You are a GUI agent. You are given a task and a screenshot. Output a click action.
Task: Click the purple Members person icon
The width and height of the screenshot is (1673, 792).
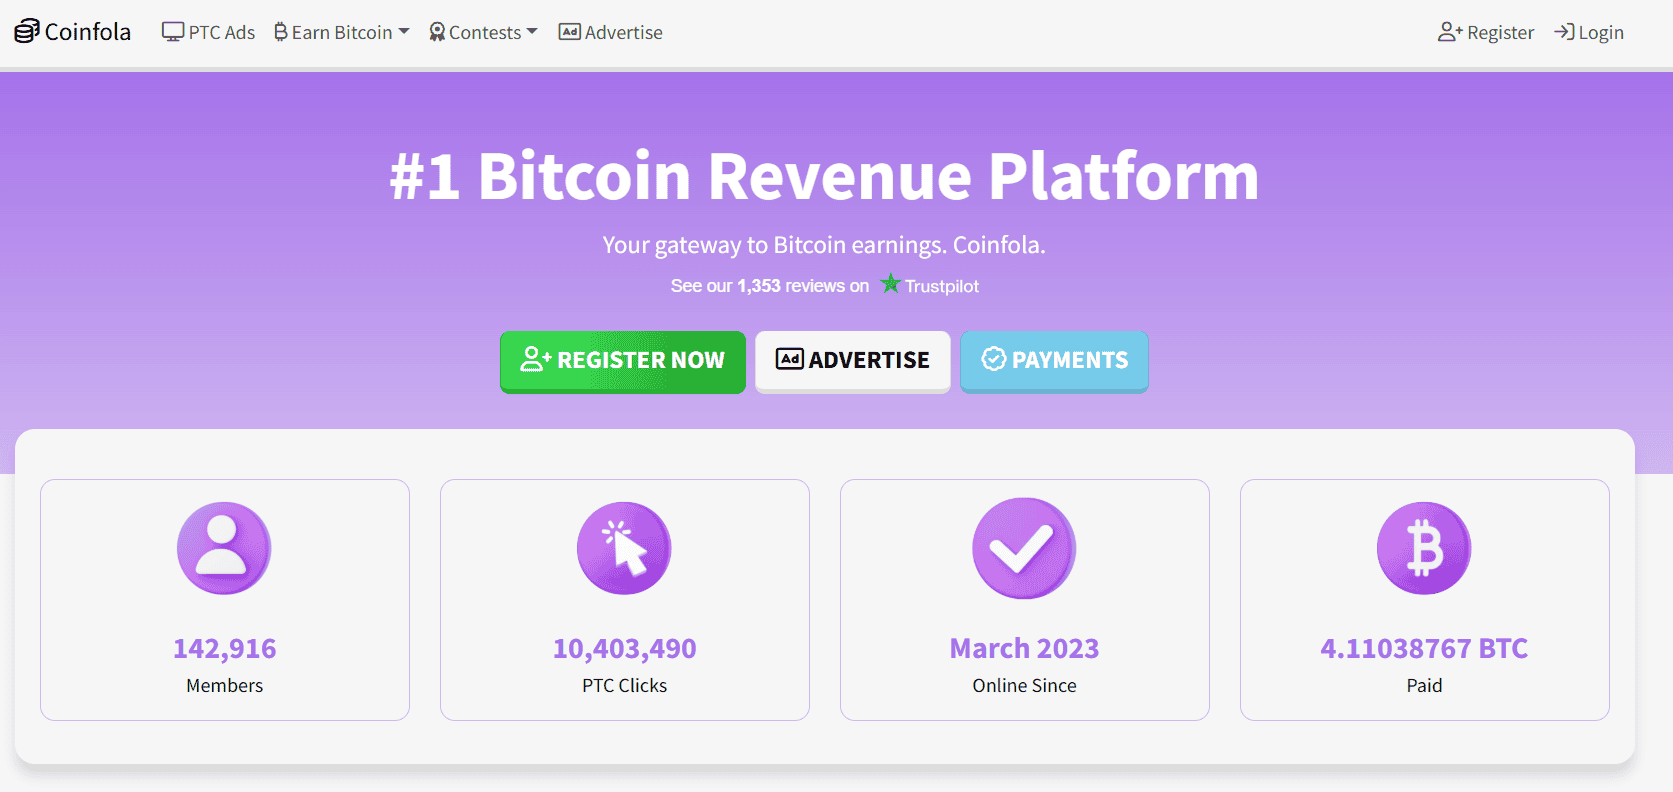(x=224, y=548)
